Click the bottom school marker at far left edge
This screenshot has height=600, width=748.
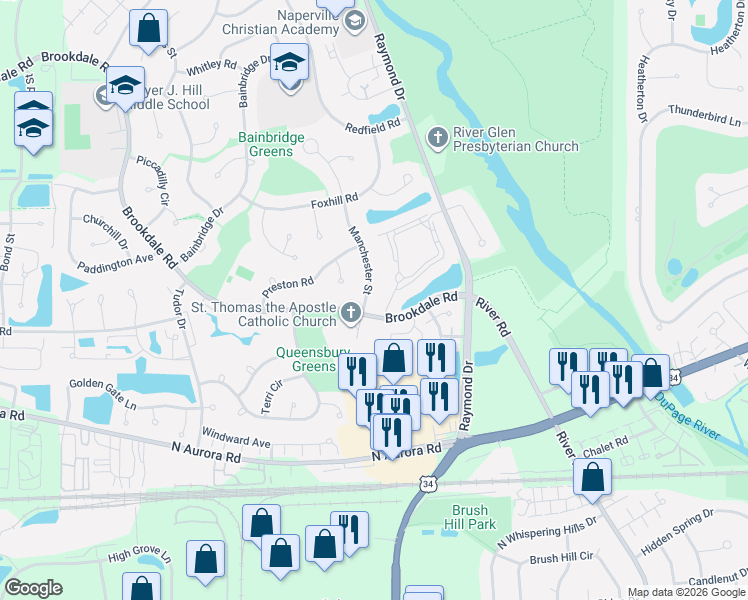click(33, 132)
